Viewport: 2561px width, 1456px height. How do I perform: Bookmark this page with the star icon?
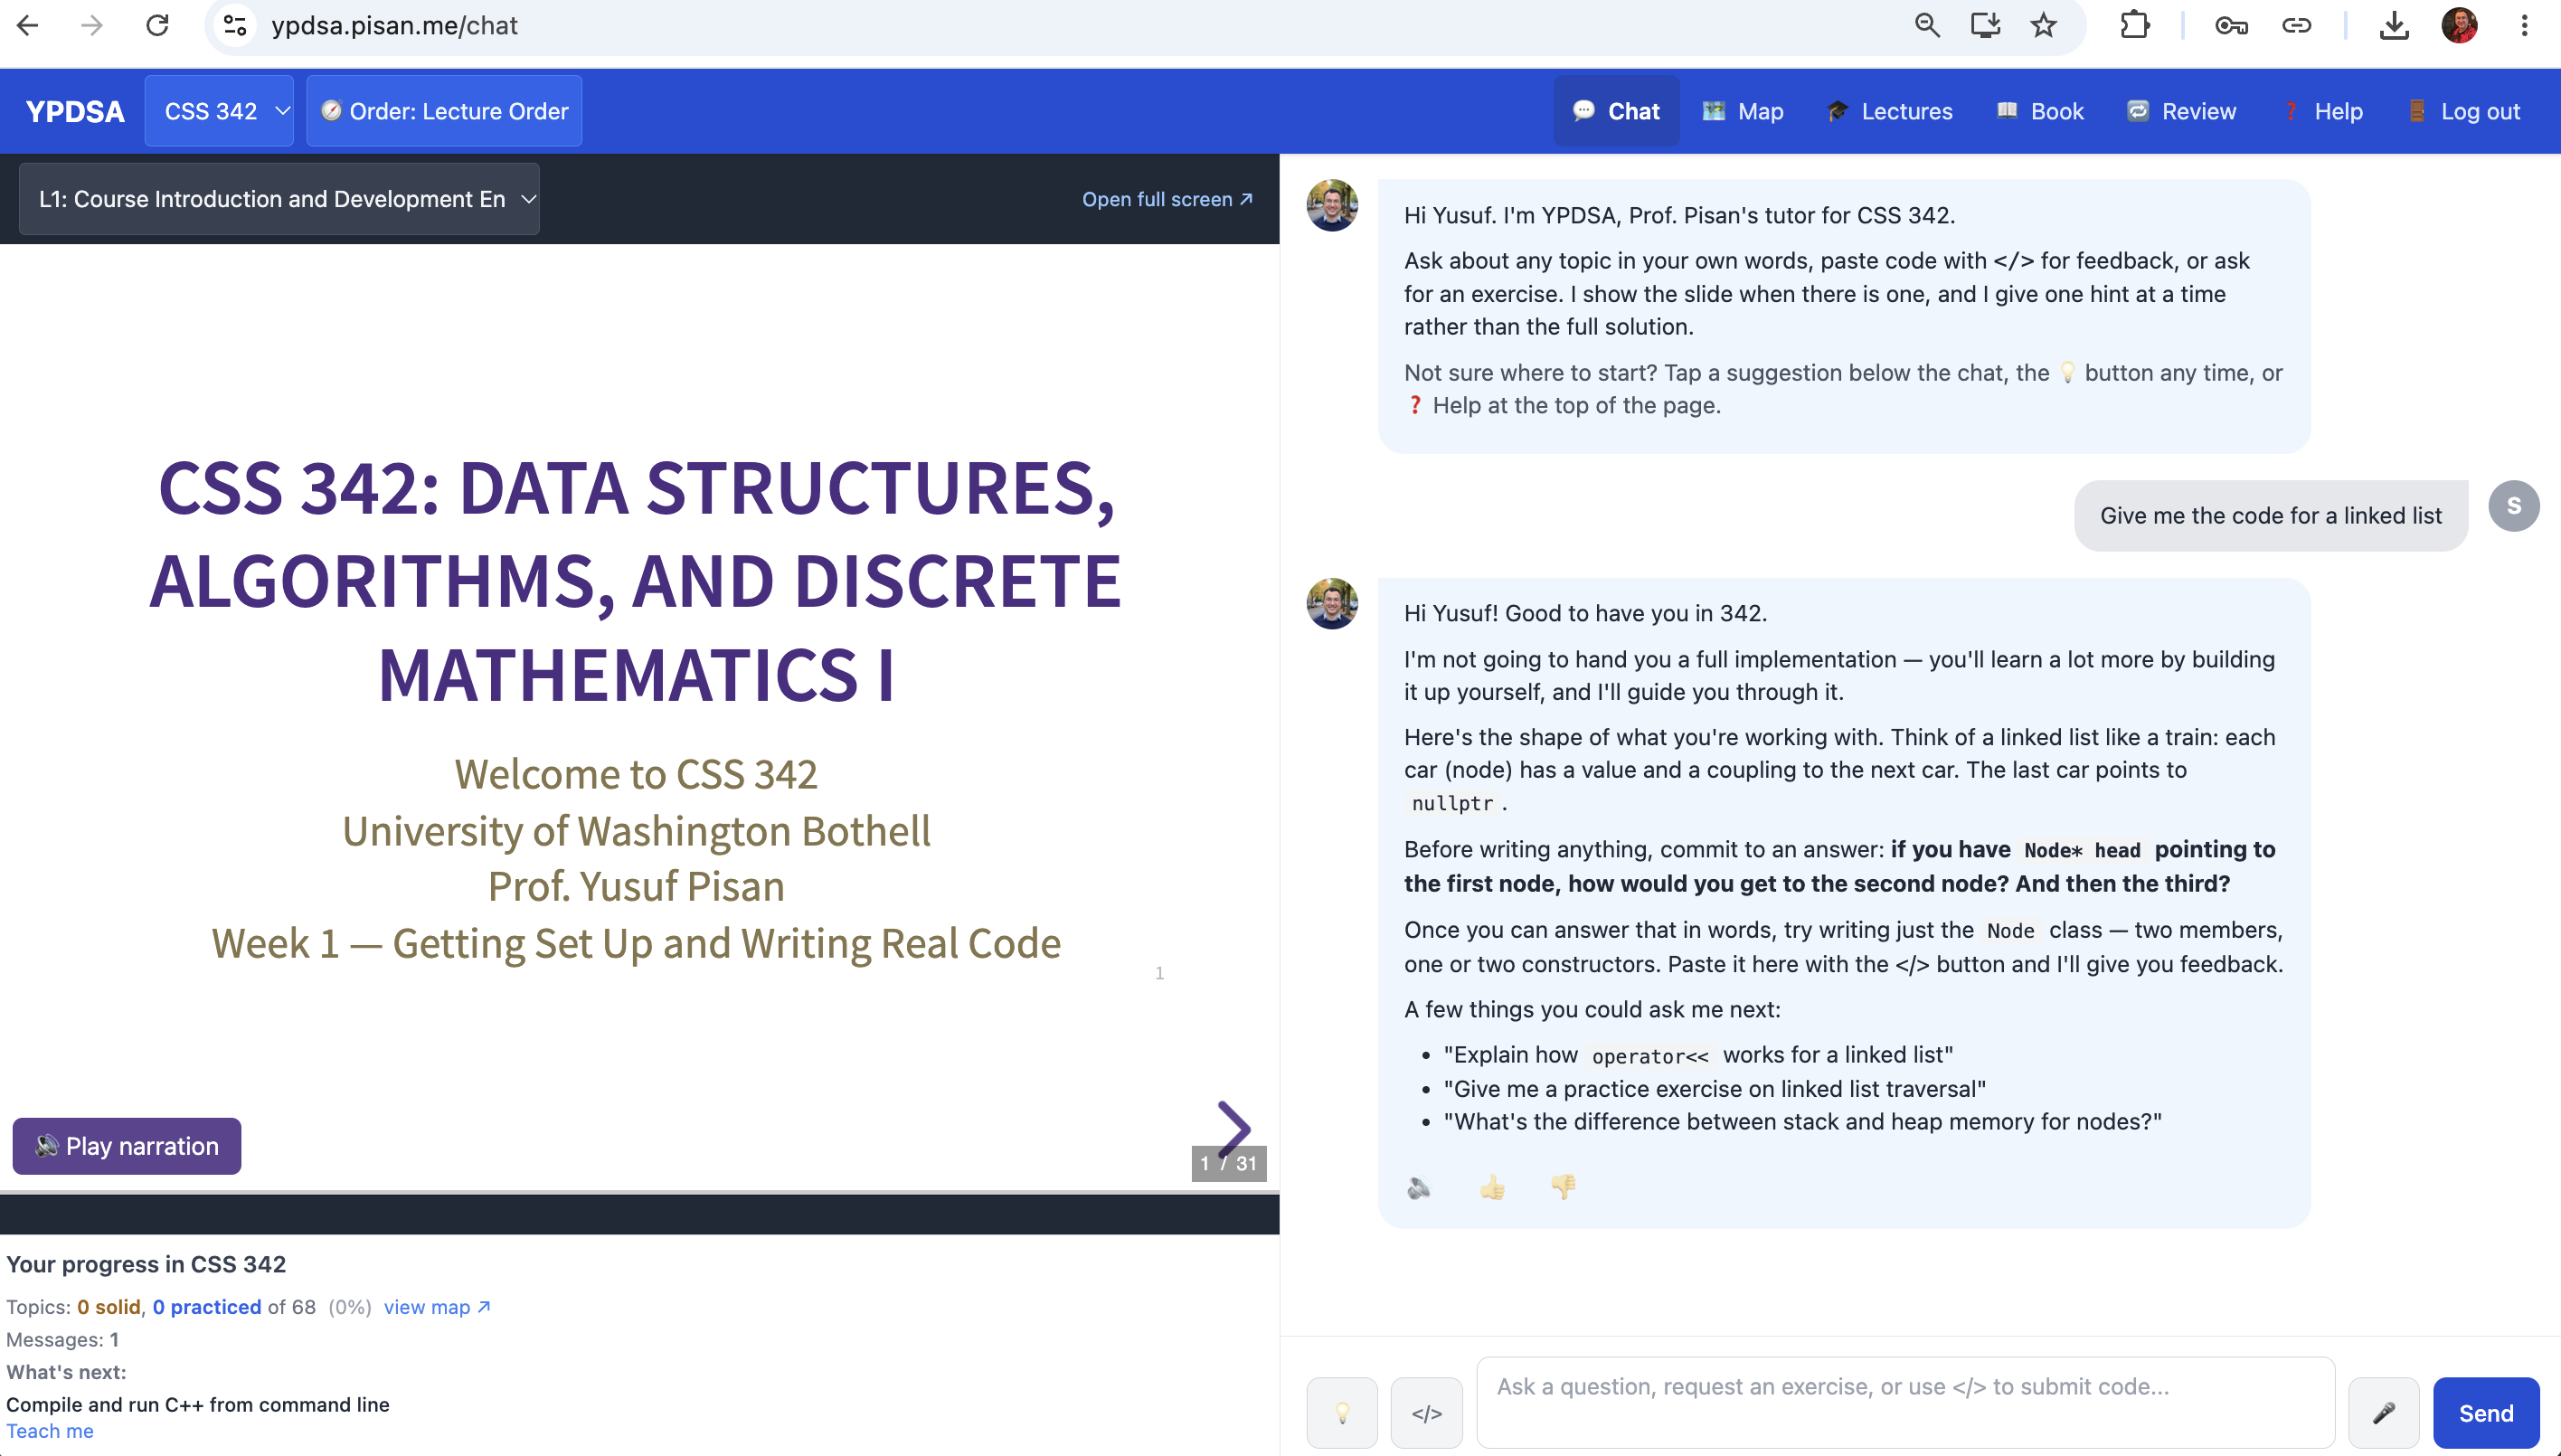[x=2043, y=25]
